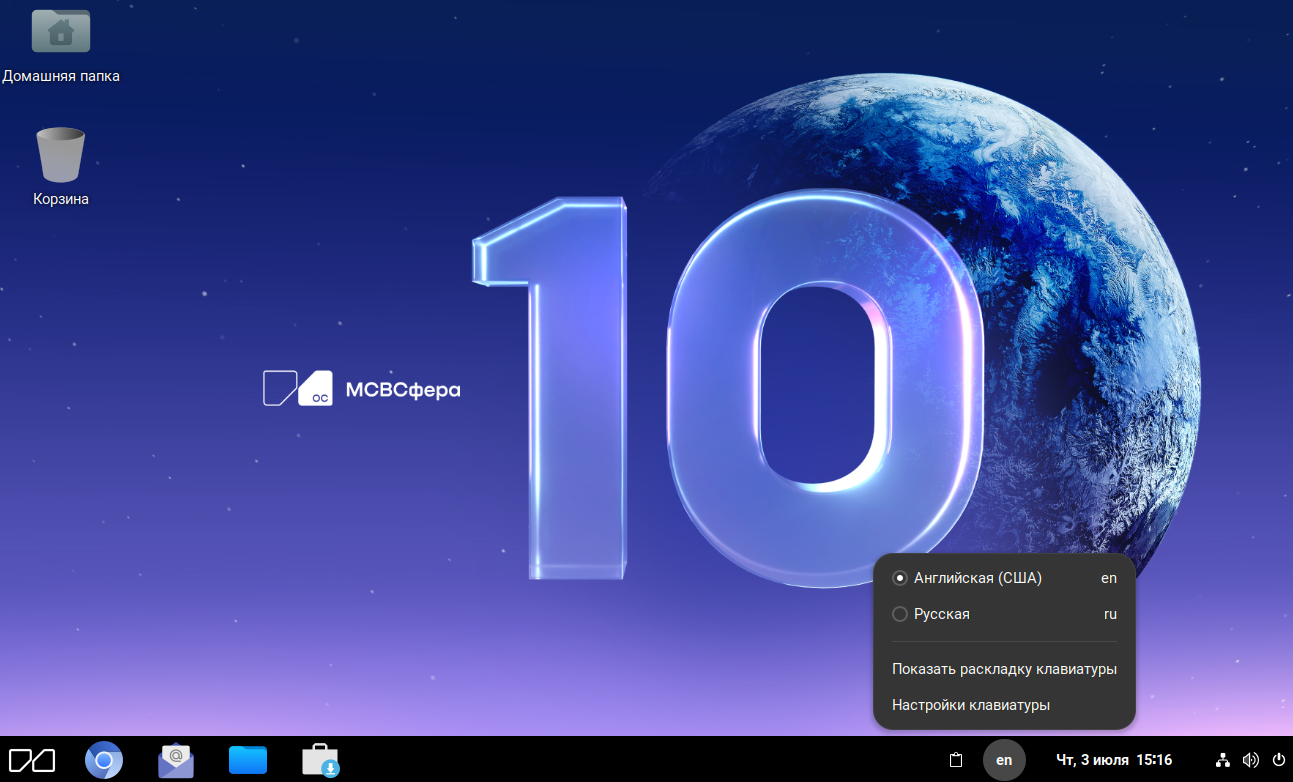Open Настройки клавиатуры from the menu
Image resolution: width=1293 pixels, height=782 pixels.
pyautogui.click(x=971, y=705)
